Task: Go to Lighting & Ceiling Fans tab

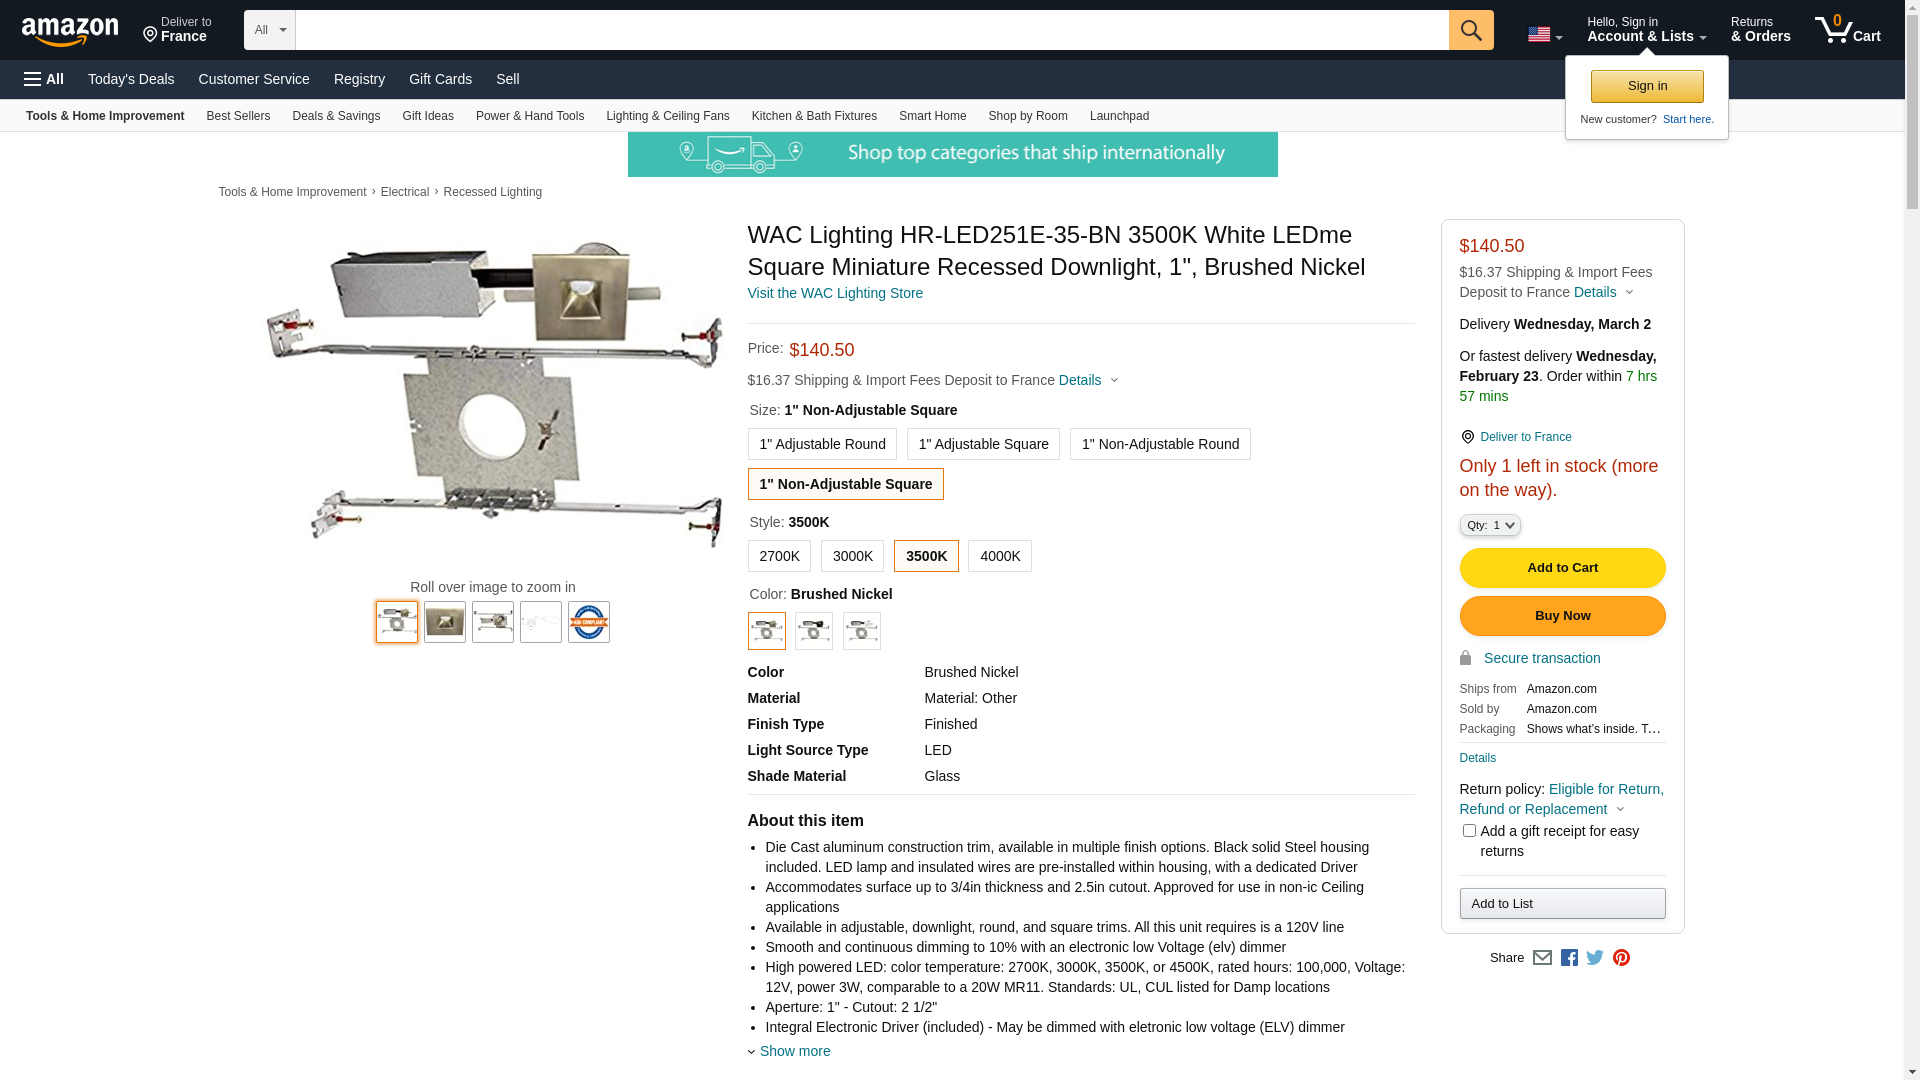Action: tap(667, 116)
